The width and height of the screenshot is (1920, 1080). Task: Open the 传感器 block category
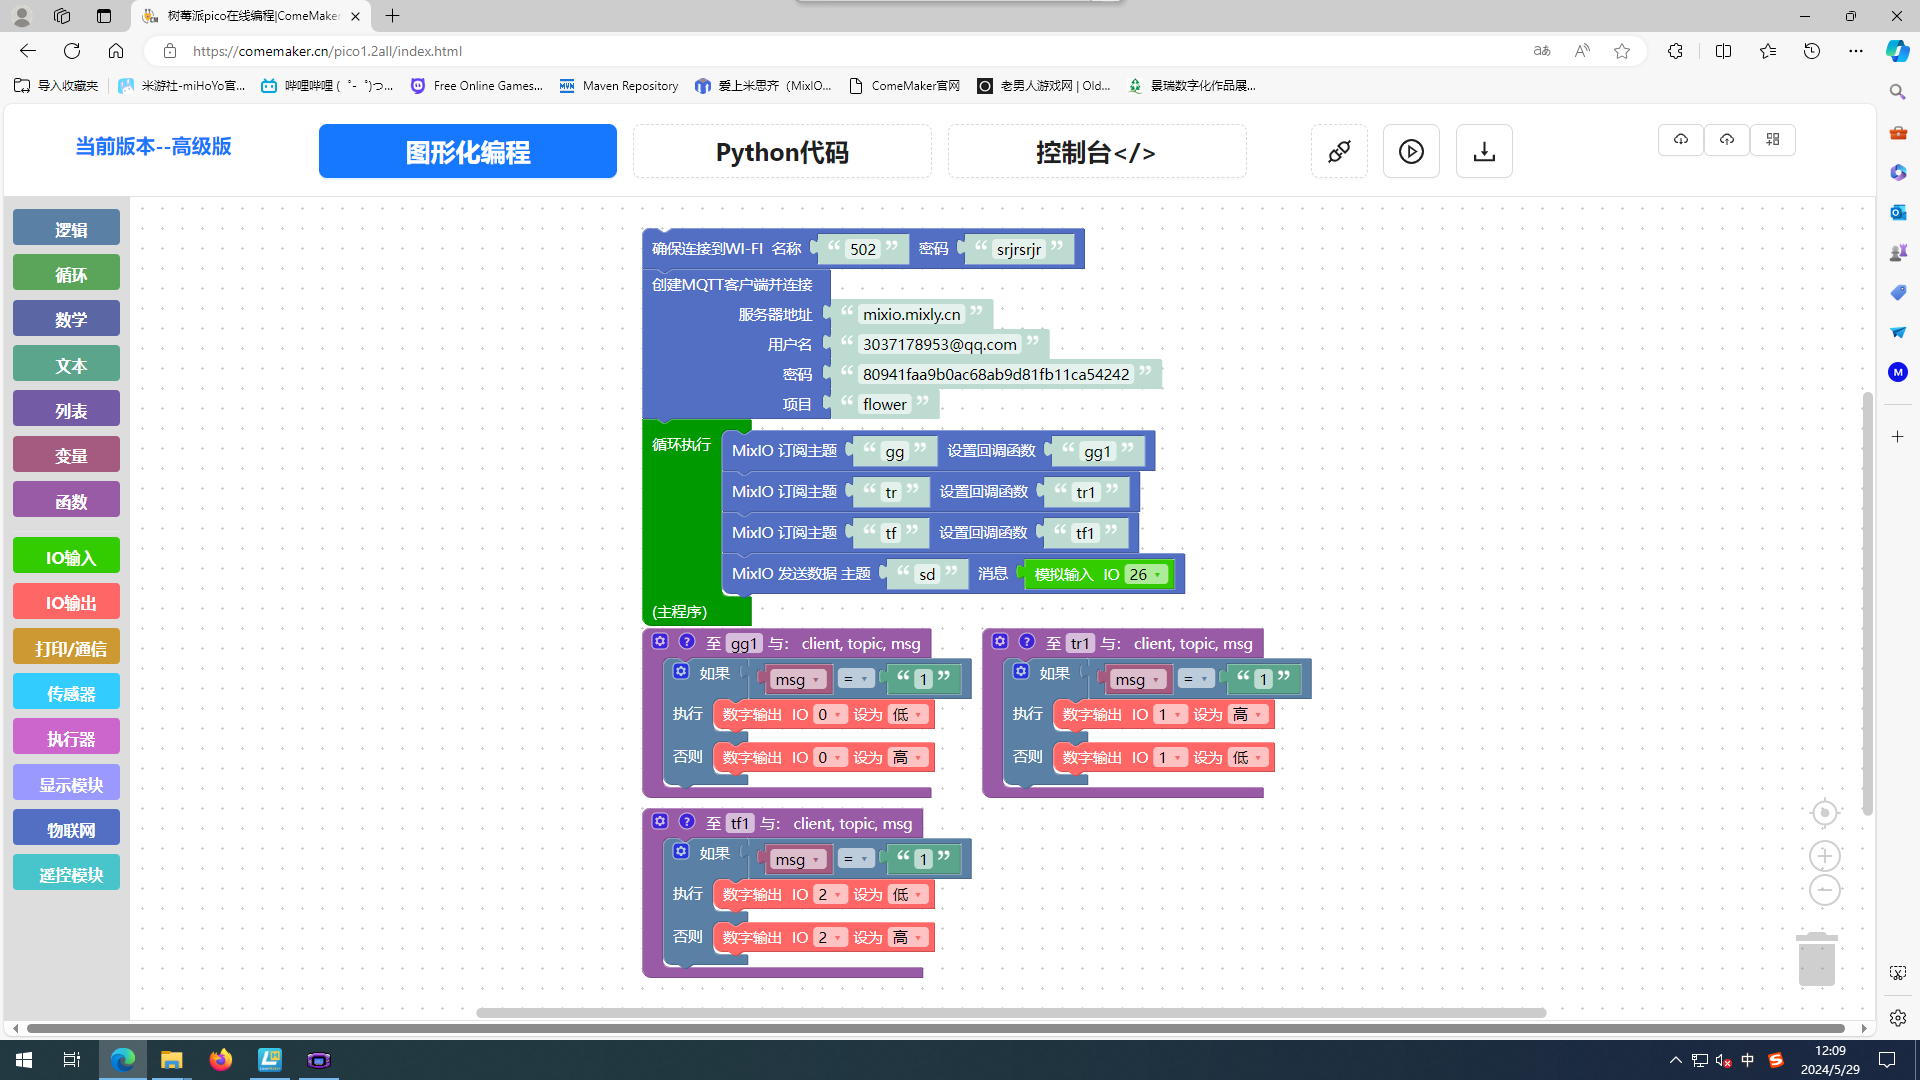(66, 693)
